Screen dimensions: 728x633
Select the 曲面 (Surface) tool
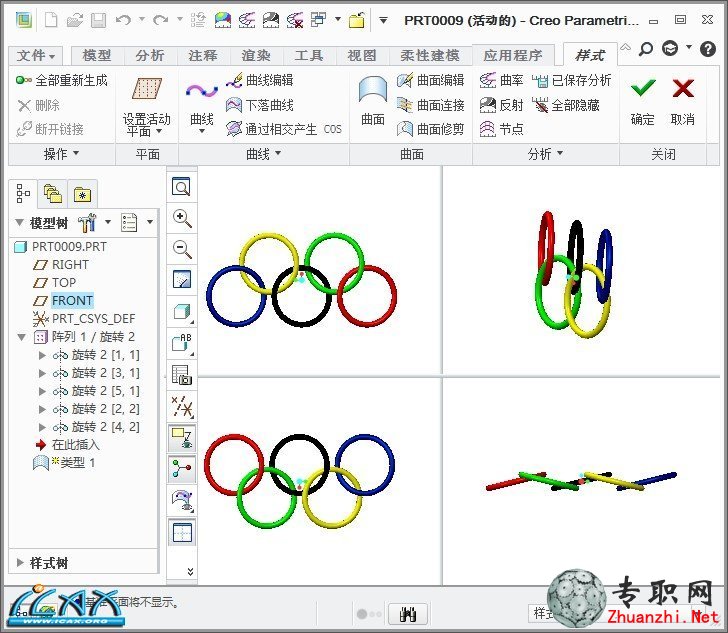click(x=373, y=101)
